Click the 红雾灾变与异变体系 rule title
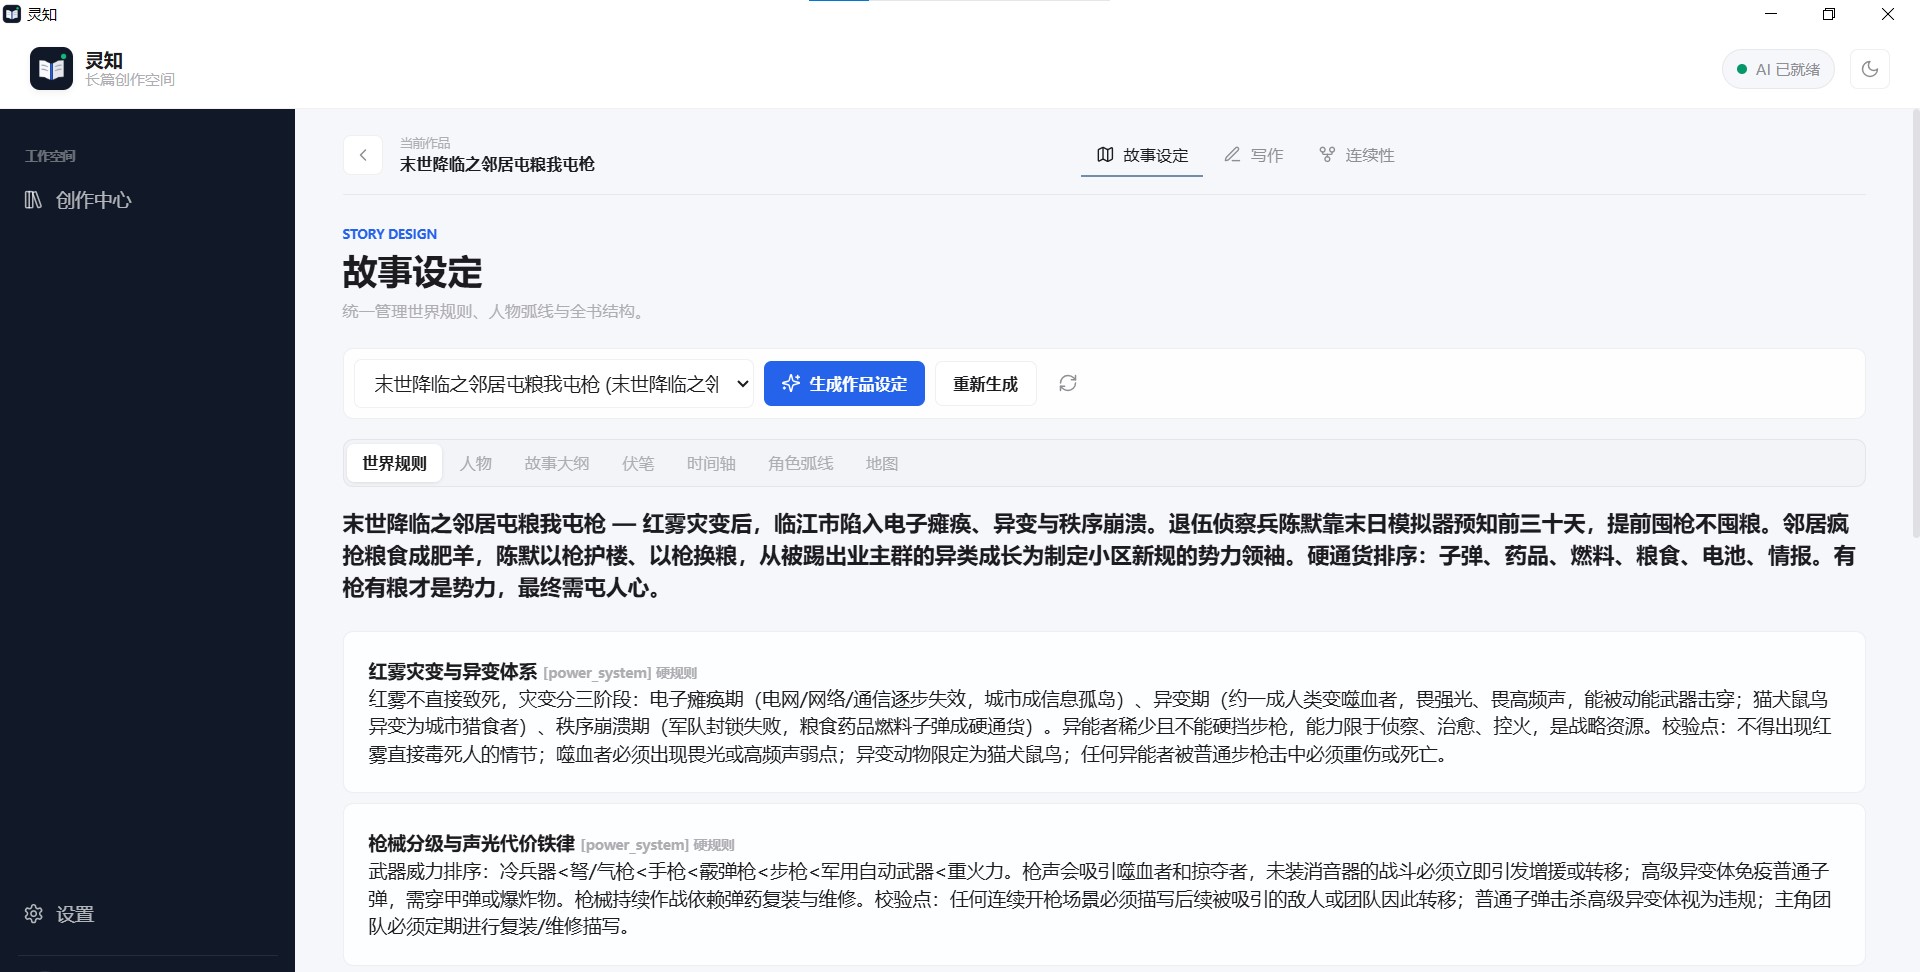Viewport: 1920px width, 972px height. [453, 672]
